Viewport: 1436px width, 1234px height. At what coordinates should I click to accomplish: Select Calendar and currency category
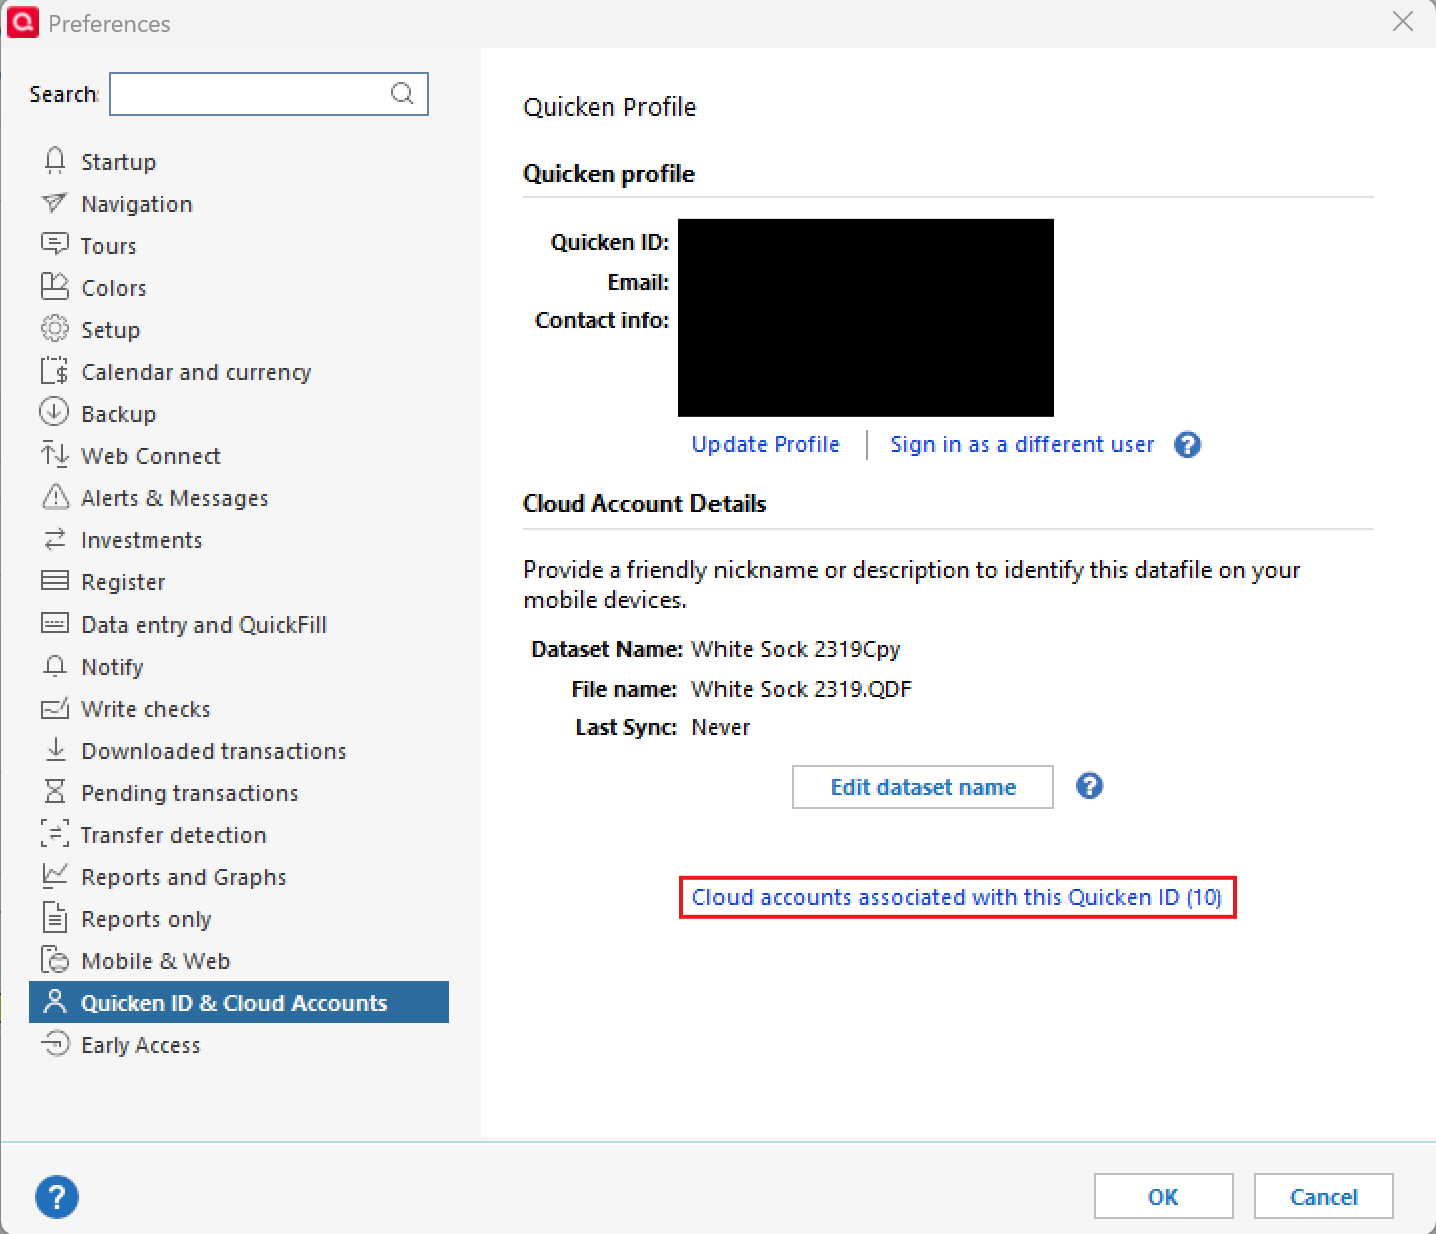click(x=196, y=372)
